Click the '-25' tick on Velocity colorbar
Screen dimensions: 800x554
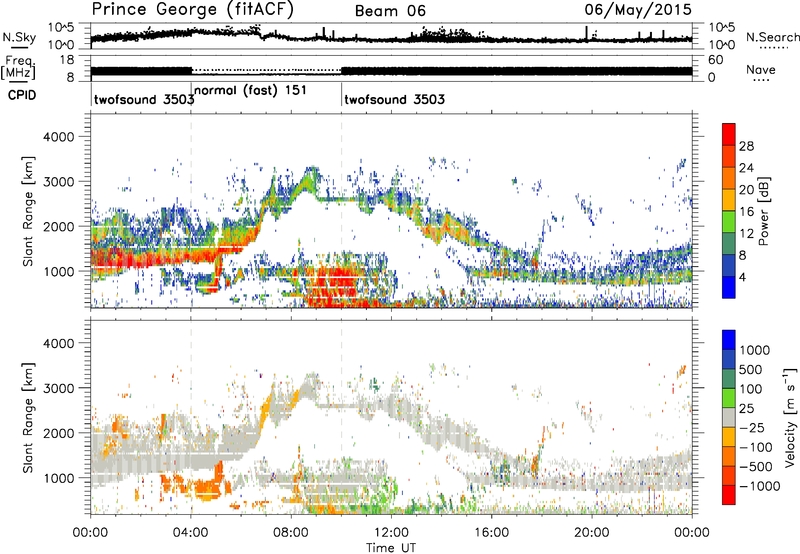tap(754, 427)
